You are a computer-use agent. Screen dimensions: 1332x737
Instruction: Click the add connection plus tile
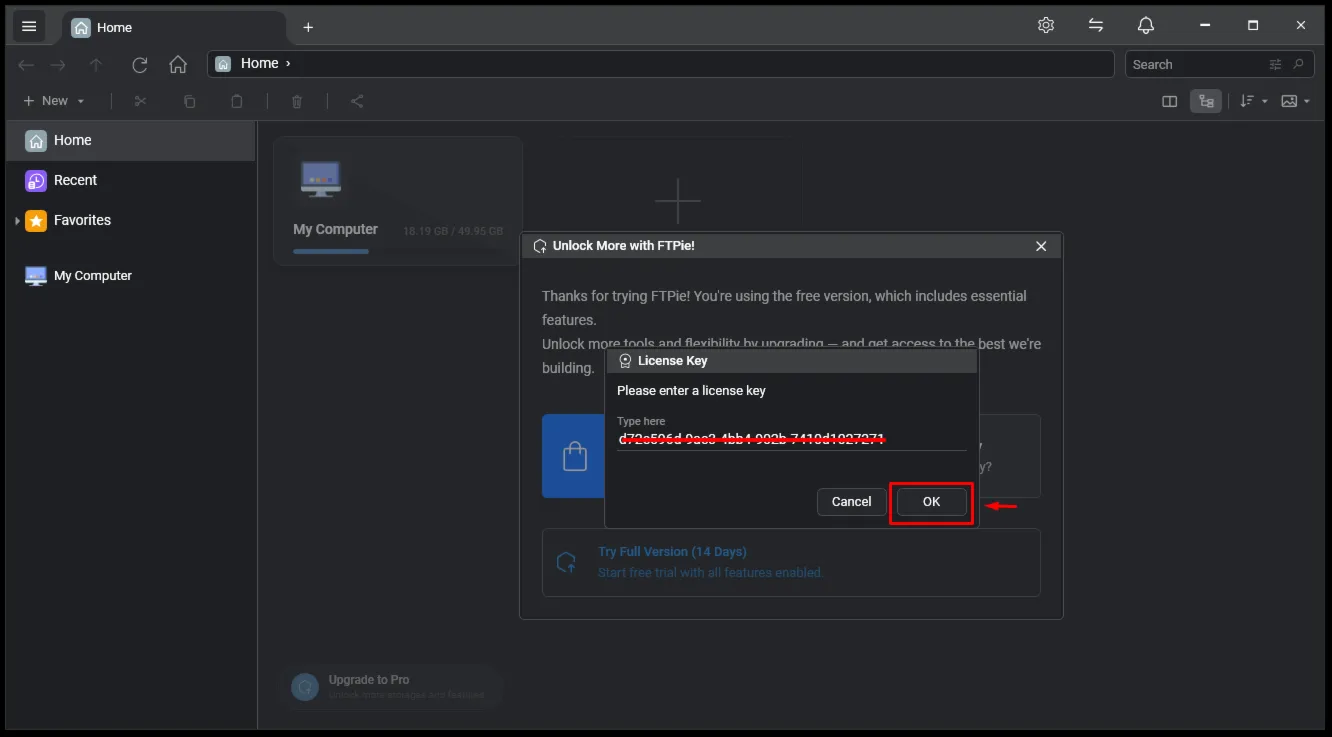[x=677, y=201]
